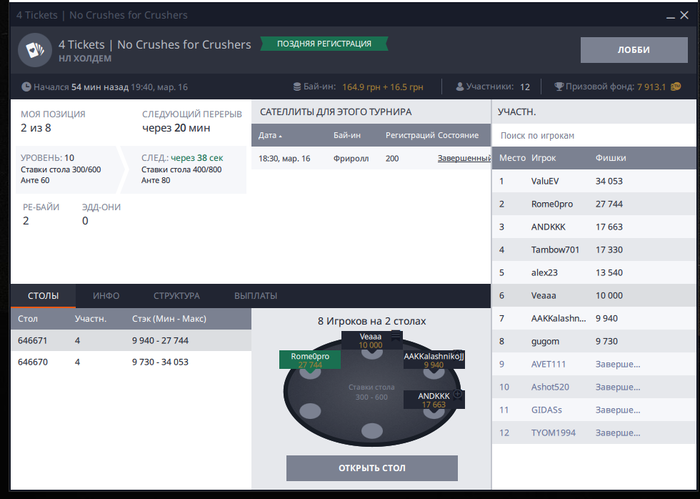Select player gugom in participants list

(594, 341)
